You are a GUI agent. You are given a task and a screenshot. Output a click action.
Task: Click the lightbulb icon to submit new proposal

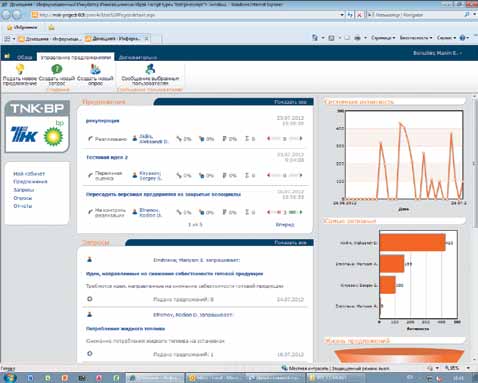[20, 69]
